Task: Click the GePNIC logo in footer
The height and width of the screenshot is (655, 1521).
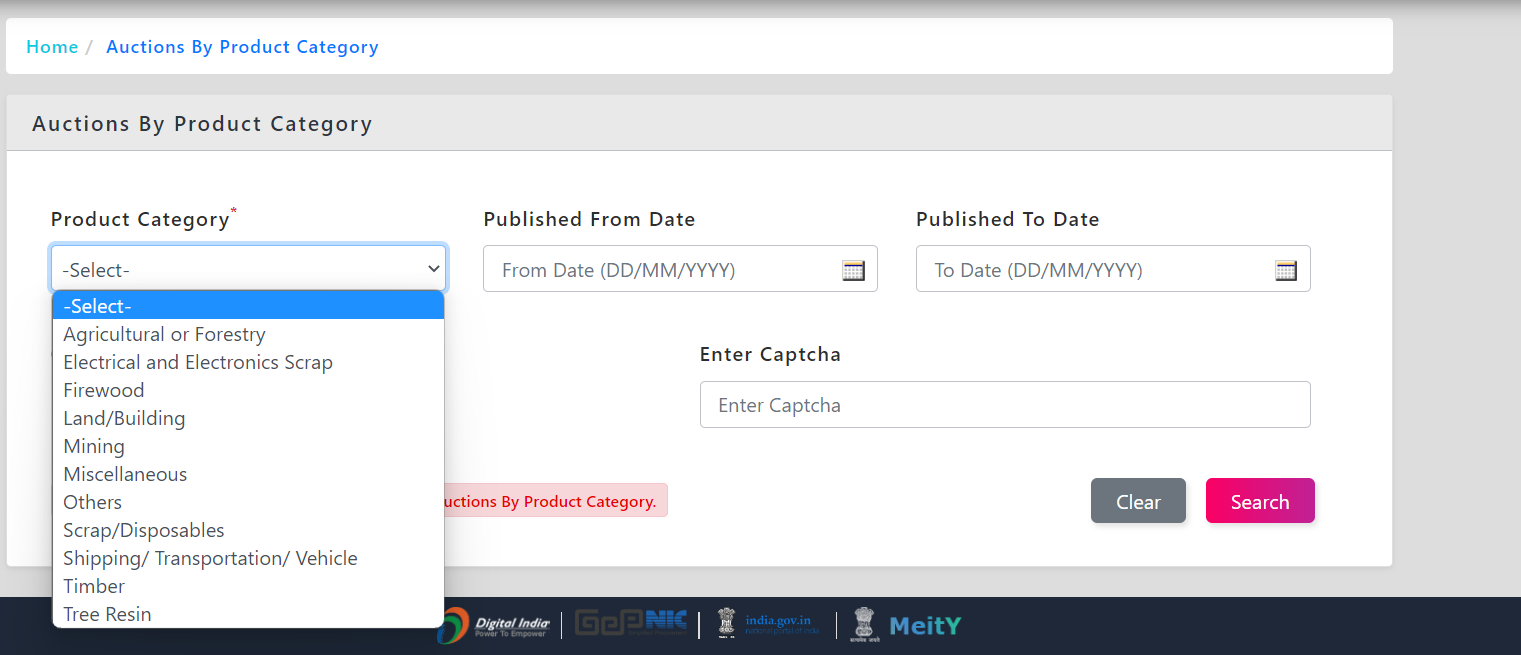Action: (630, 624)
